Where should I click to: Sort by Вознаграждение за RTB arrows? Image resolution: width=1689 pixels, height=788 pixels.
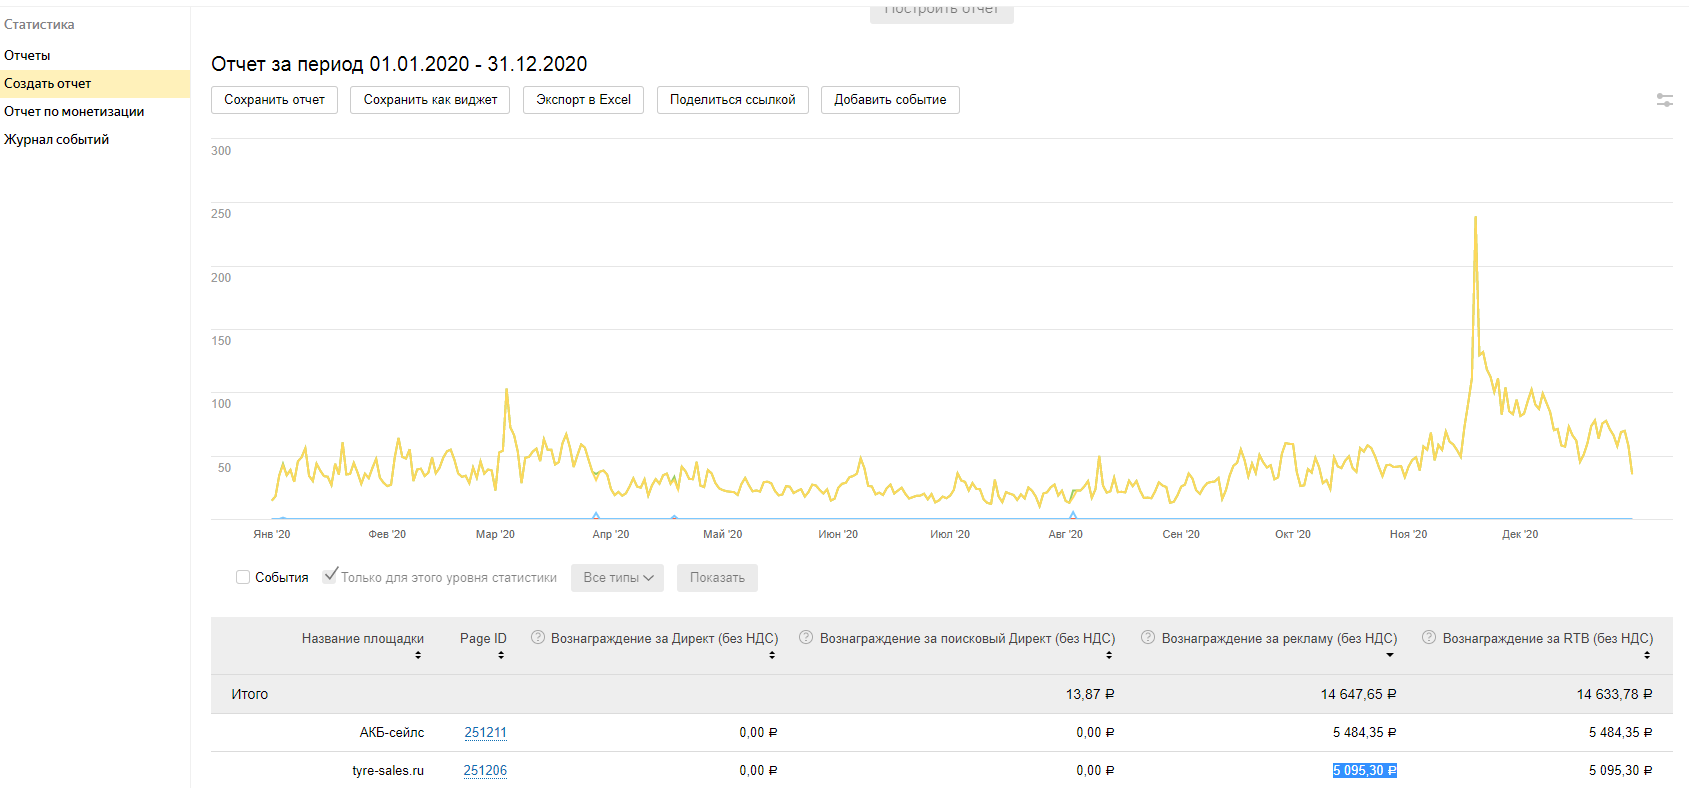click(1647, 656)
